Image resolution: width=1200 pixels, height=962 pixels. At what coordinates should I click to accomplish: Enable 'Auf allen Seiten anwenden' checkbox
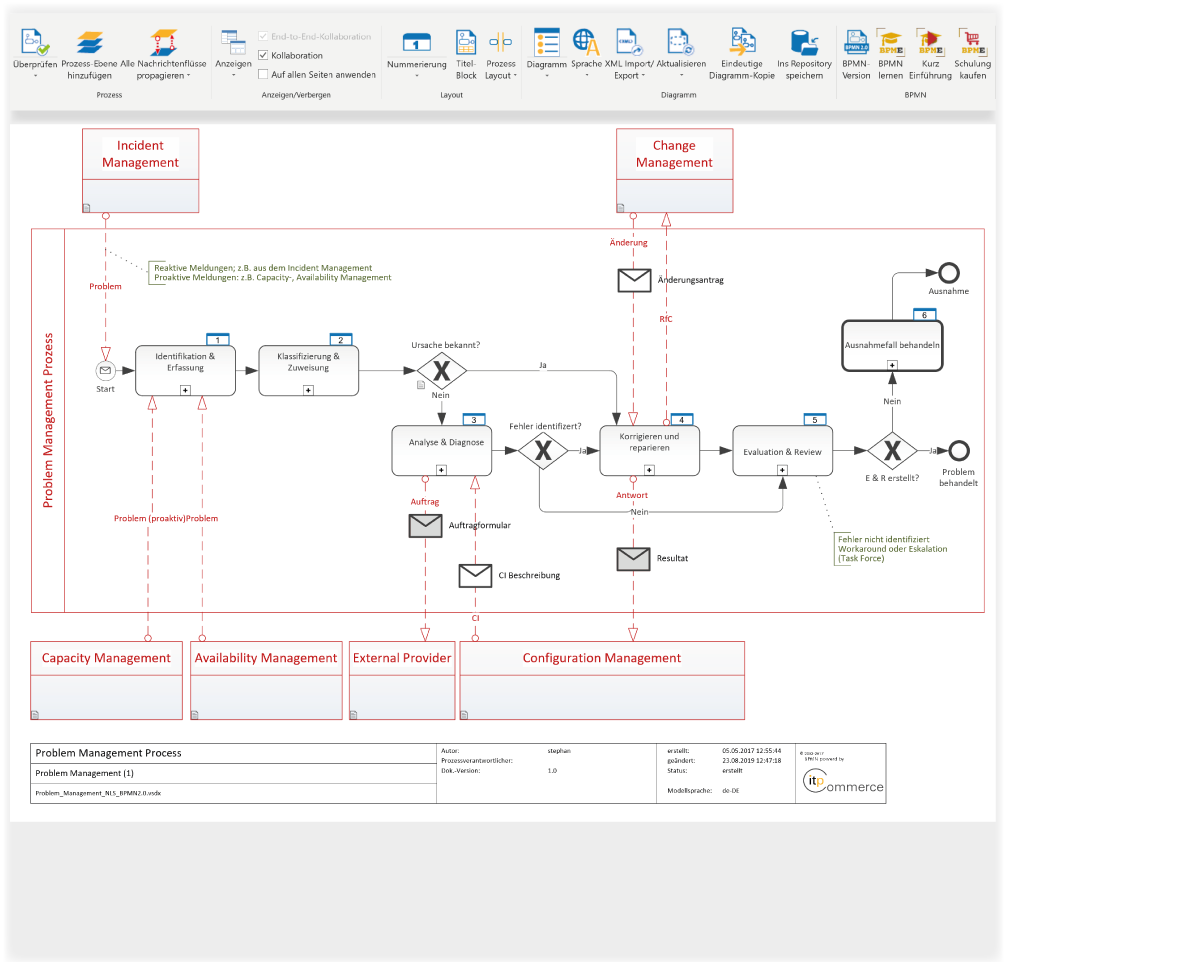pyautogui.click(x=263, y=74)
